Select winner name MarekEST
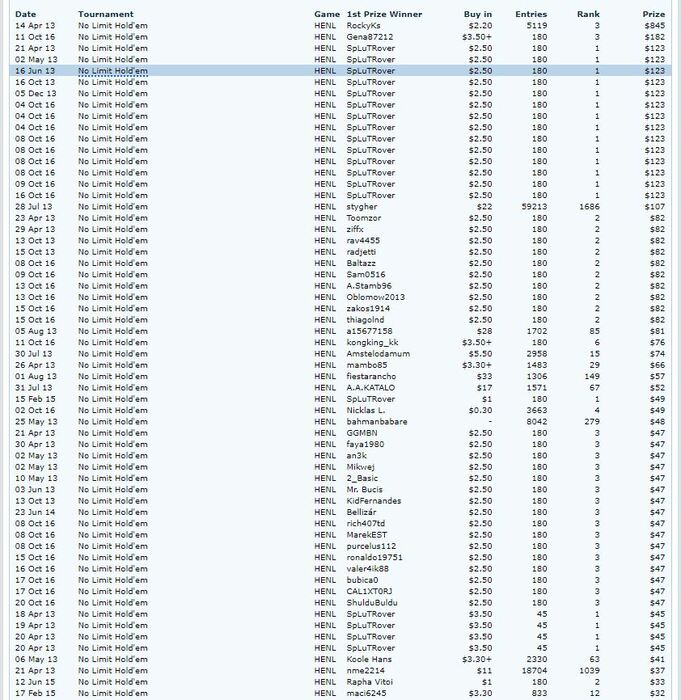 pyautogui.click(x=367, y=535)
